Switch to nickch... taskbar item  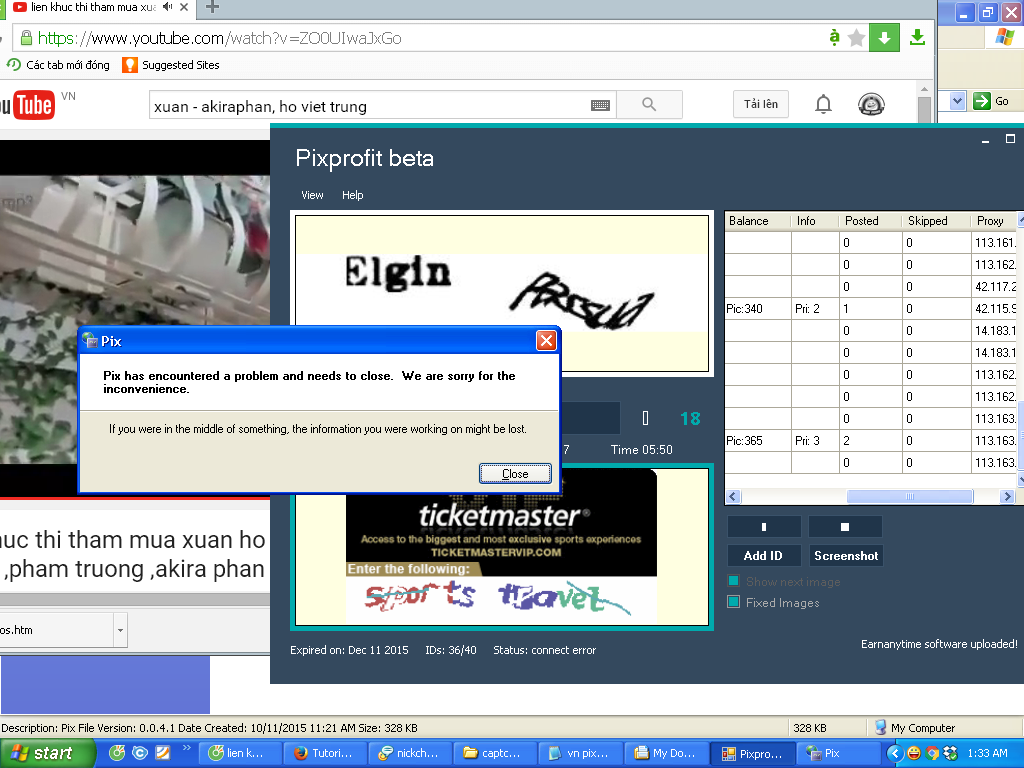tap(409, 753)
